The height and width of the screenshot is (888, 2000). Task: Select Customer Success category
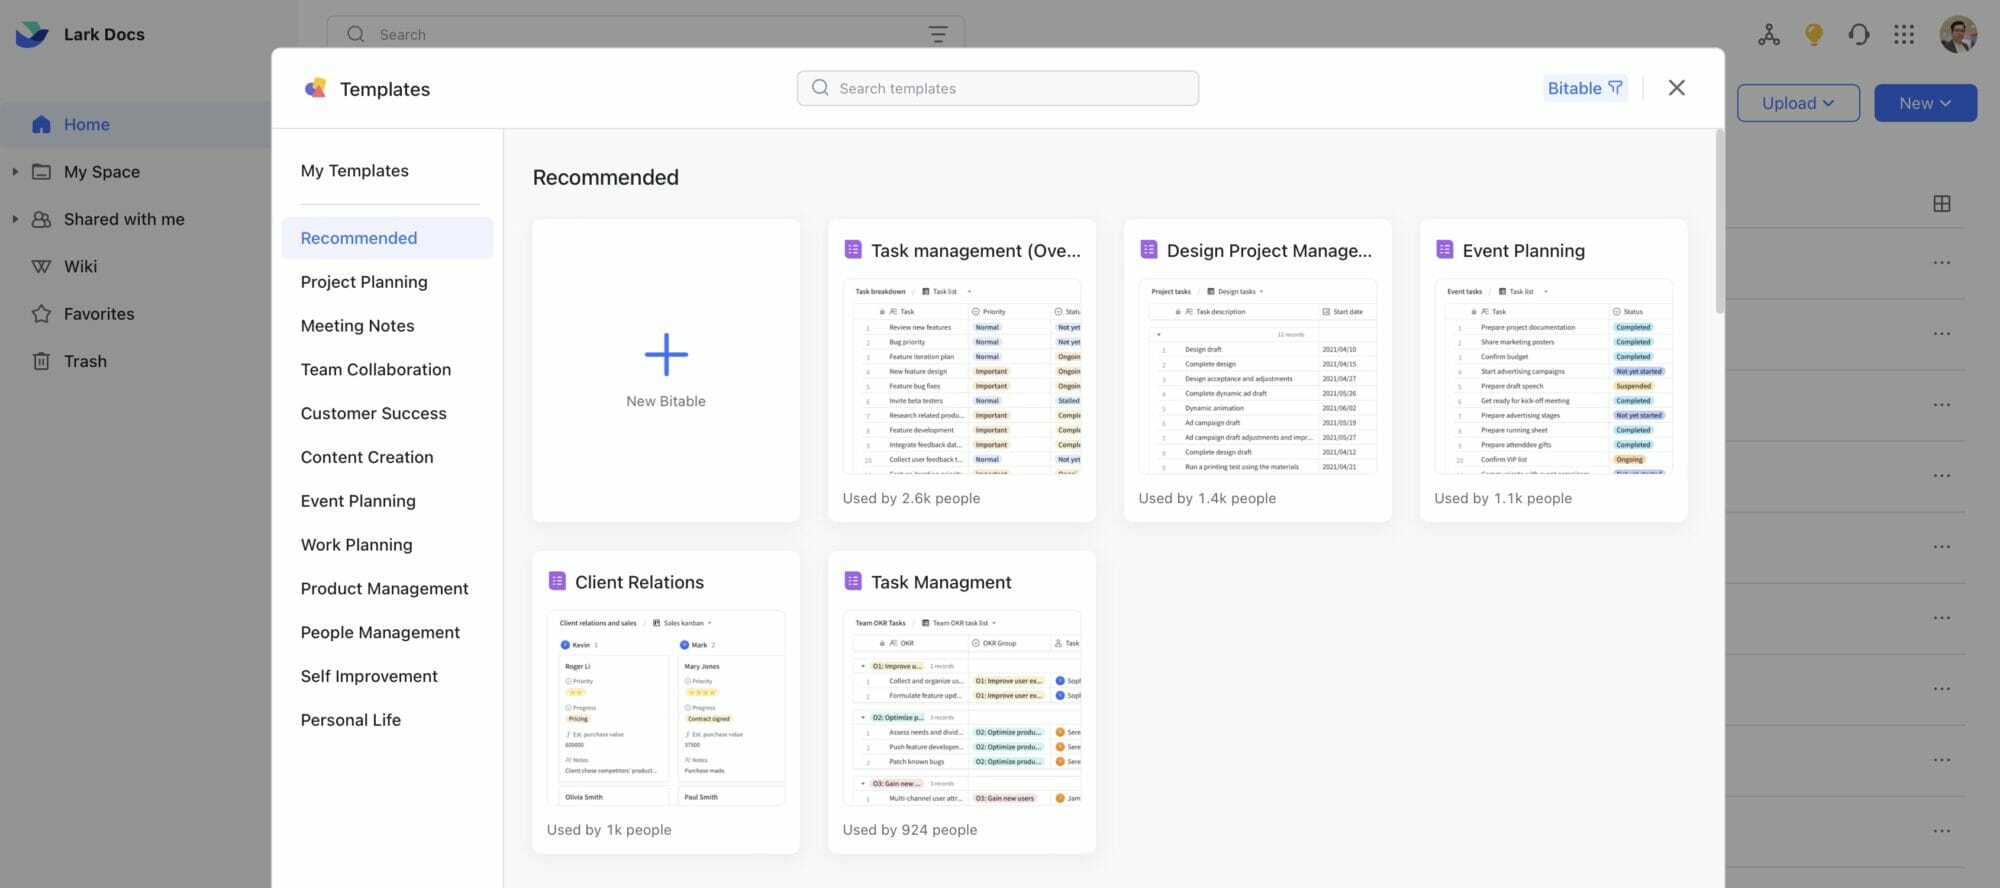point(373,414)
